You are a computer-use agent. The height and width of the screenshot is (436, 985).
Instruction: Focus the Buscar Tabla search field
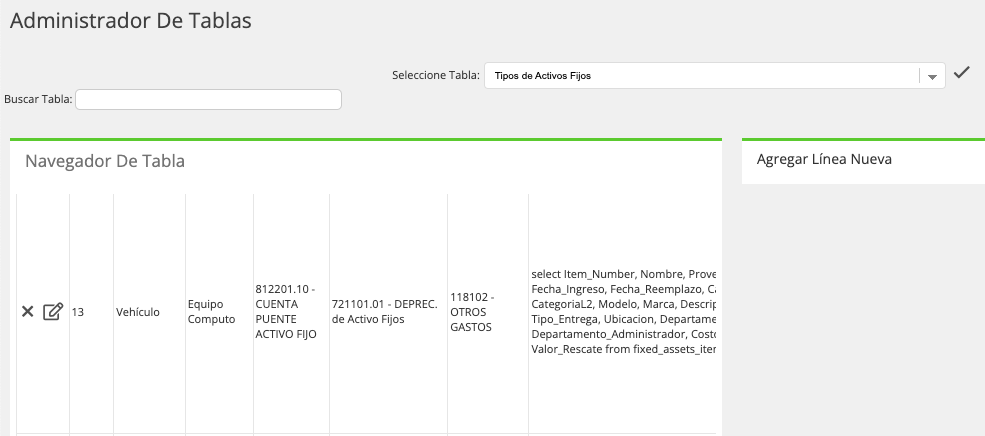(x=208, y=99)
